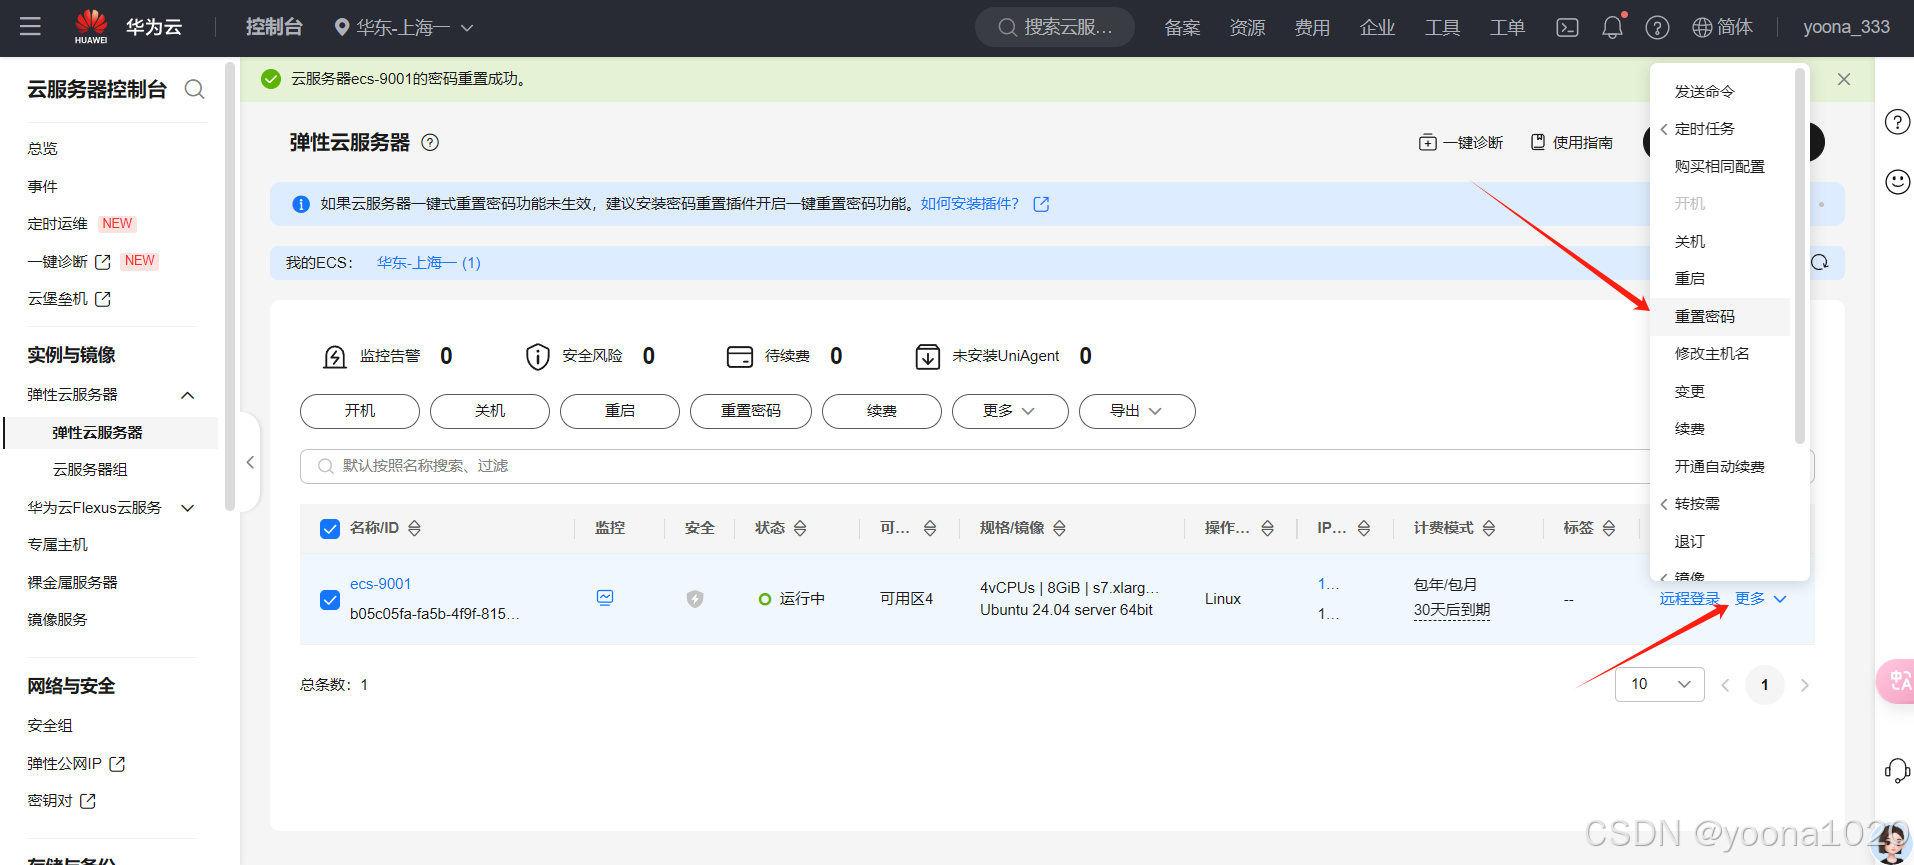Screen dimensions: 1914x865
Task: Click the 一键诊断 header button
Action: [x=1461, y=142]
